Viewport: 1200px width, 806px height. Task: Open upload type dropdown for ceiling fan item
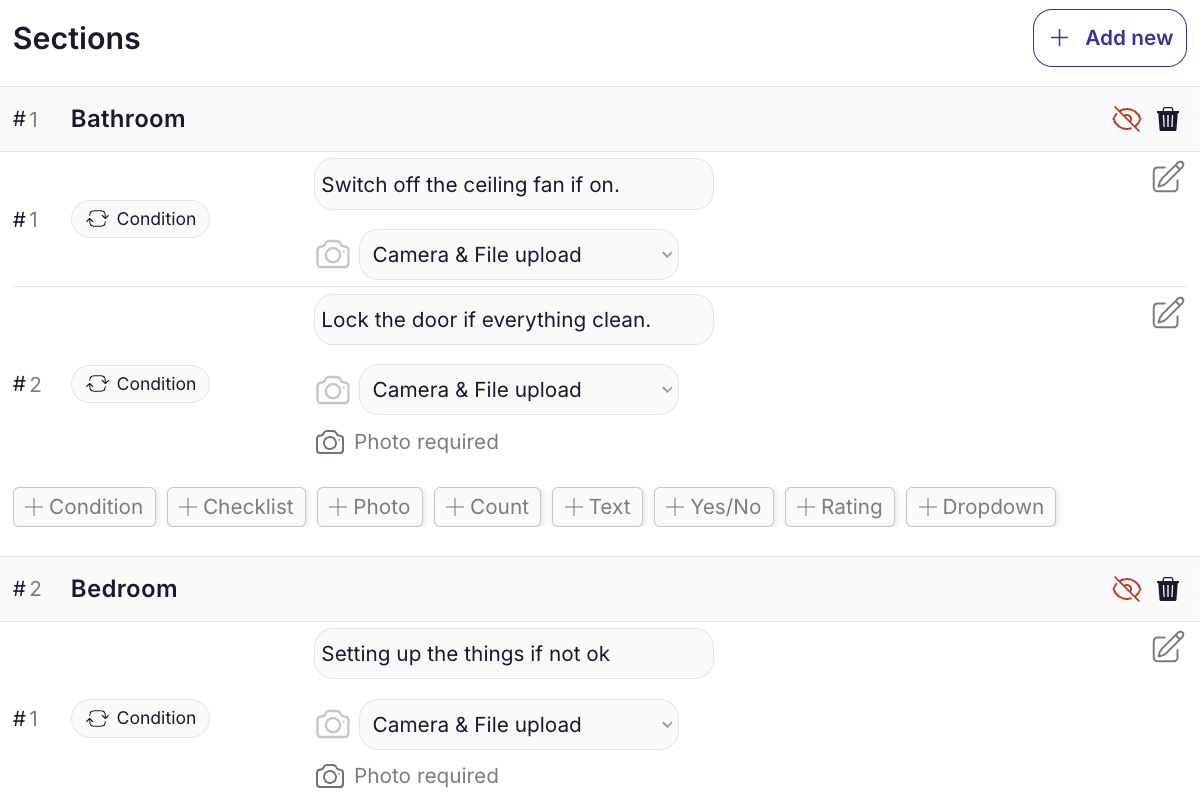[x=518, y=255]
